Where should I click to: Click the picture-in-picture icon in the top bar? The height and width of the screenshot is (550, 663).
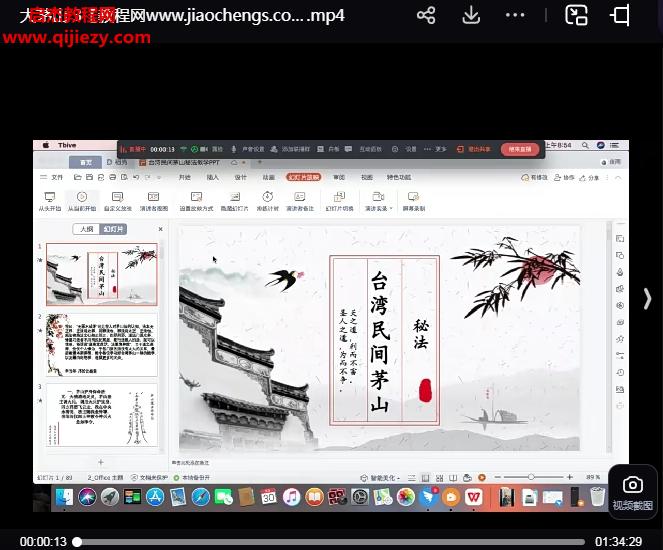[576, 15]
